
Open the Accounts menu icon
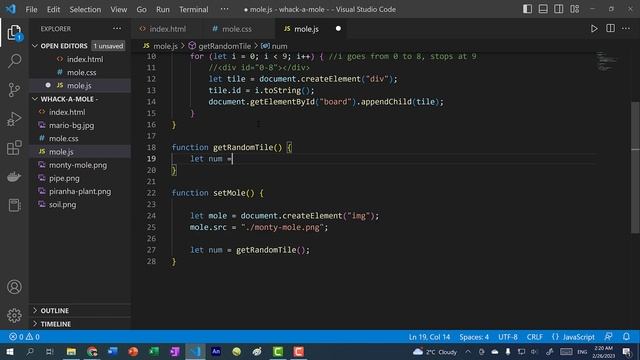14,287
